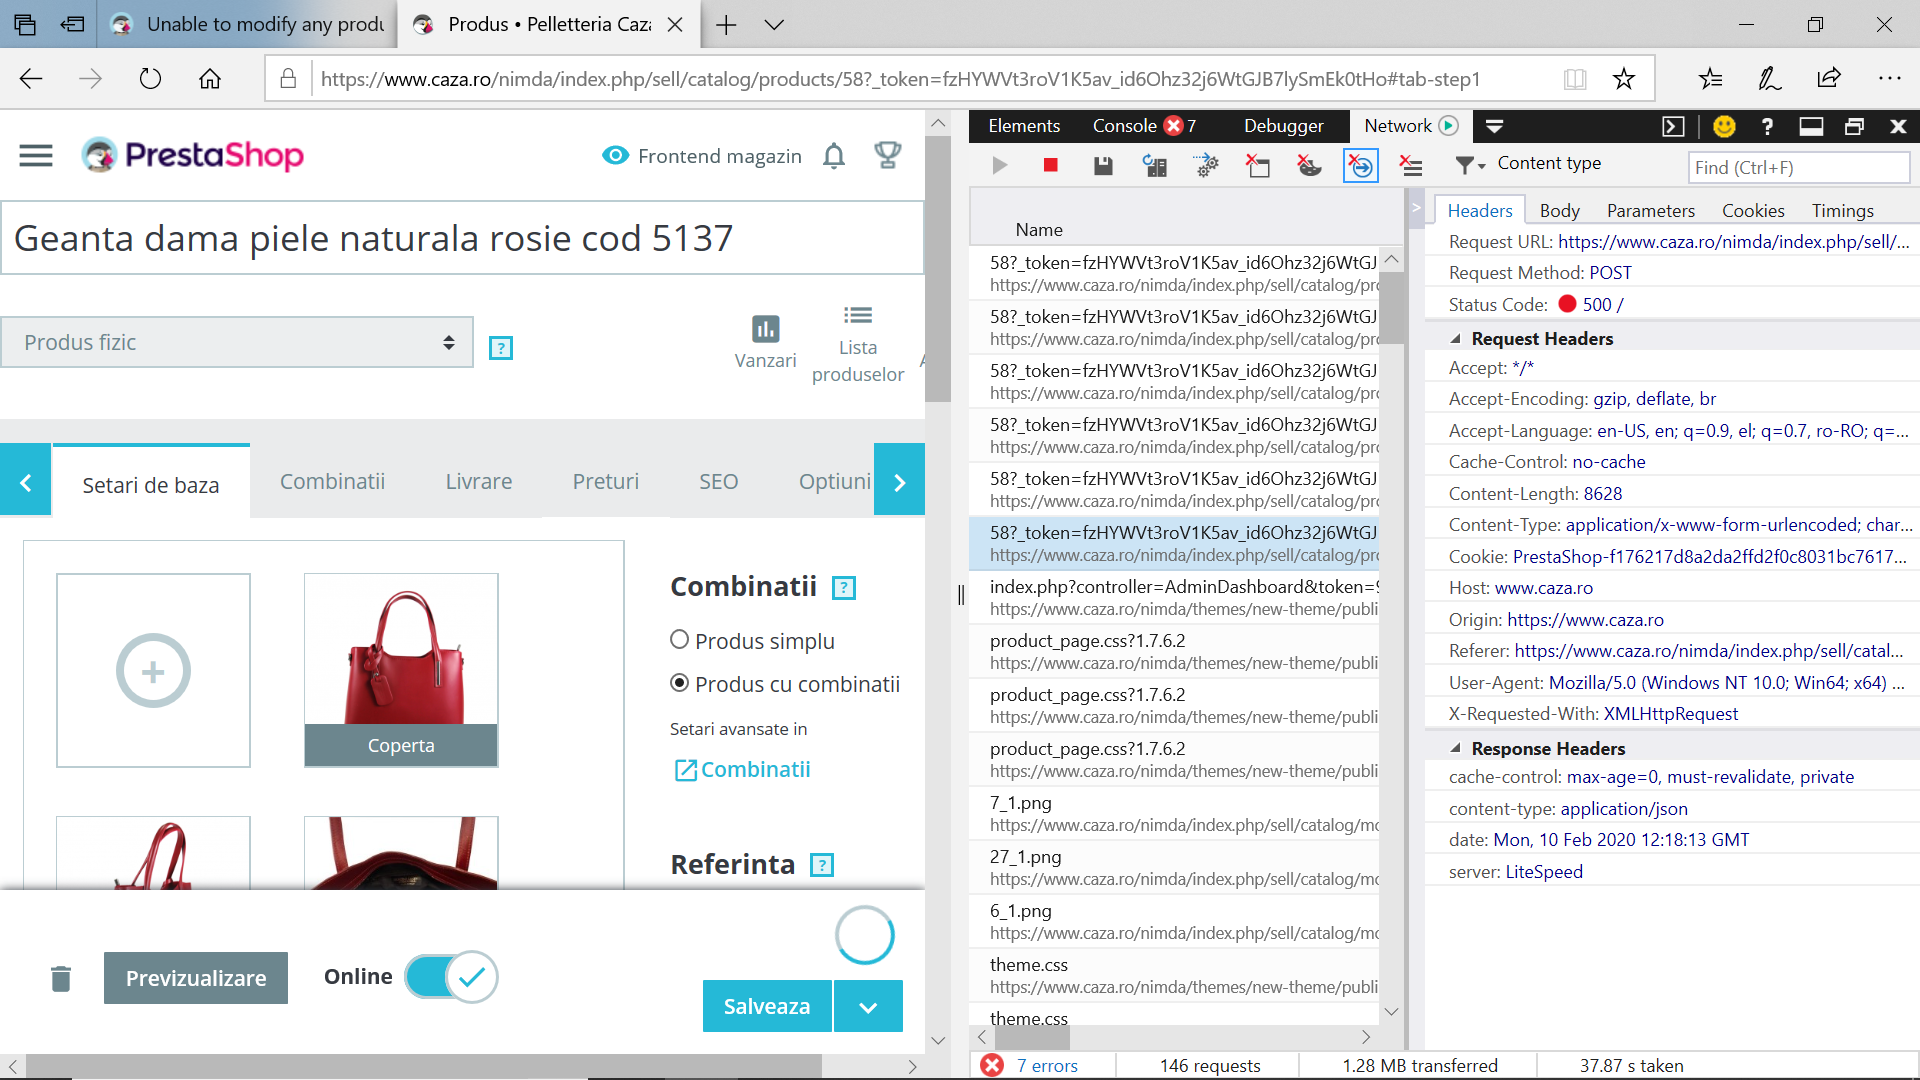Expand the Salveaza dropdown arrow
Viewport: 1920px width, 1080px height.
tap(868, 1007)
